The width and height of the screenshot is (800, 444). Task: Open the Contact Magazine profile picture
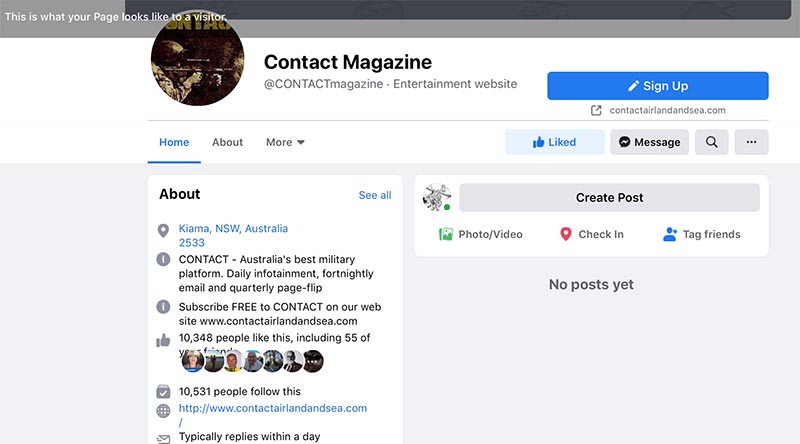(x=197, y=59)
